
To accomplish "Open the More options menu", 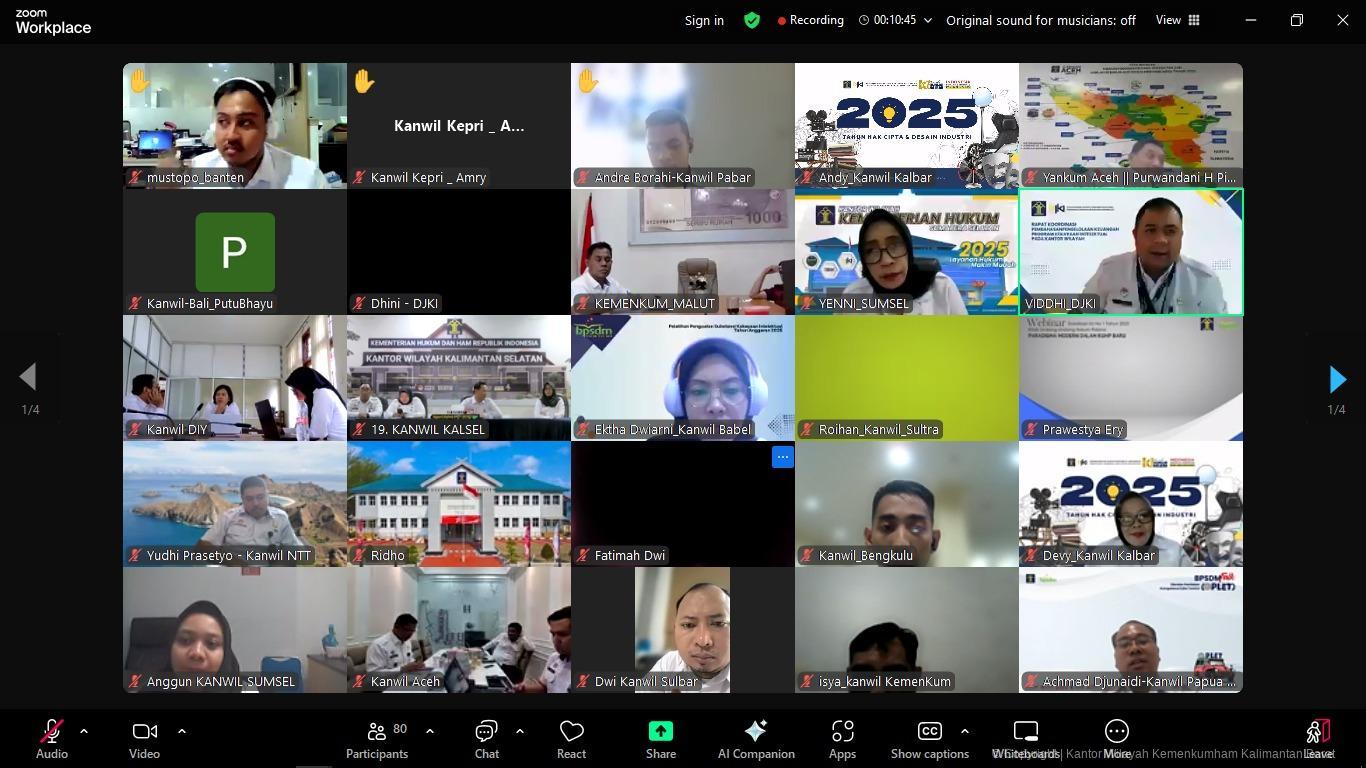I will pyautogui.click(x=1116, y=739).
